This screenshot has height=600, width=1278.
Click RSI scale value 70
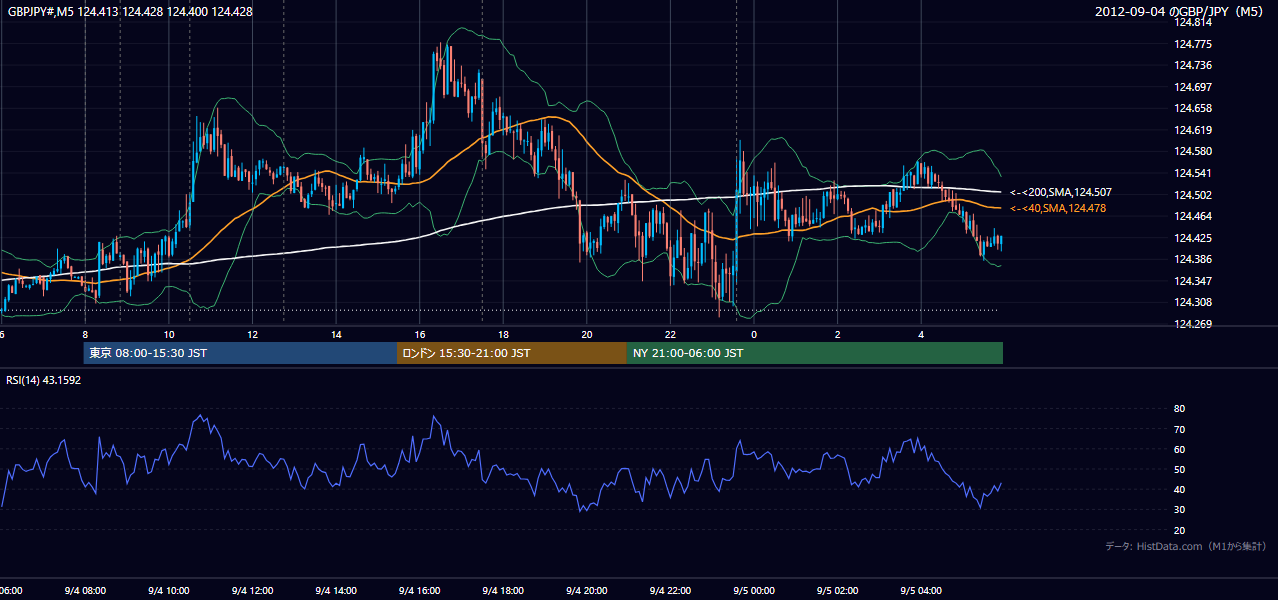[x=1179, y=429]
